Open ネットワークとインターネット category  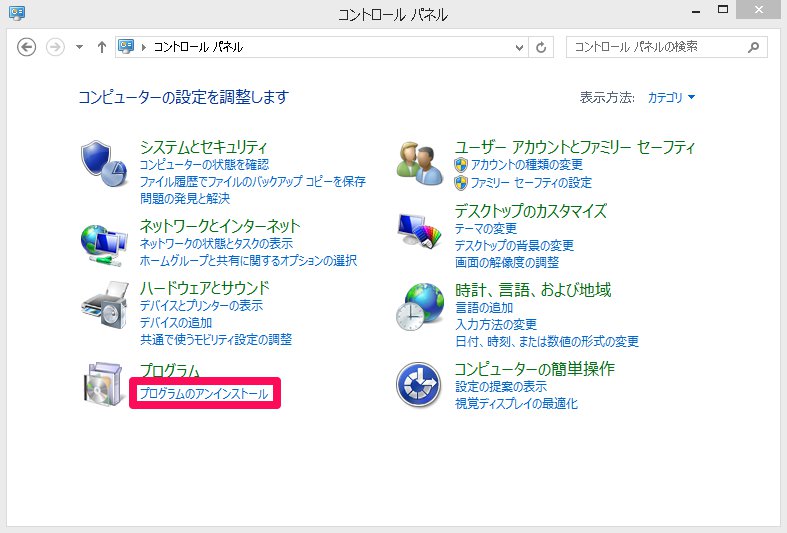[x=220, y=226]
